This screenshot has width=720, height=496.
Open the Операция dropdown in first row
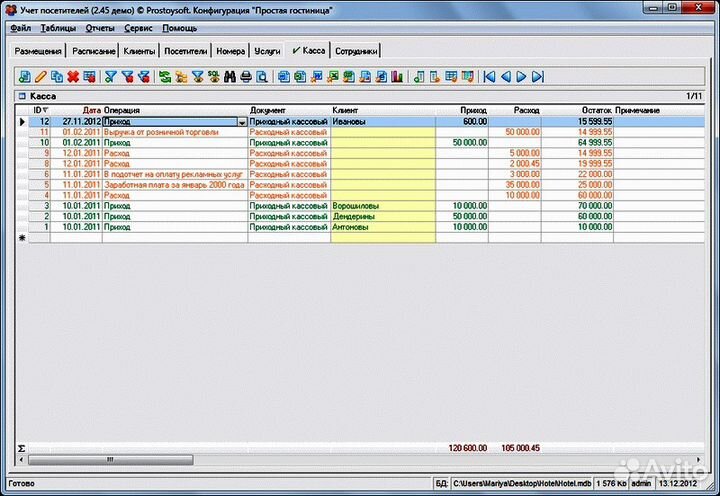click(241, 121)
